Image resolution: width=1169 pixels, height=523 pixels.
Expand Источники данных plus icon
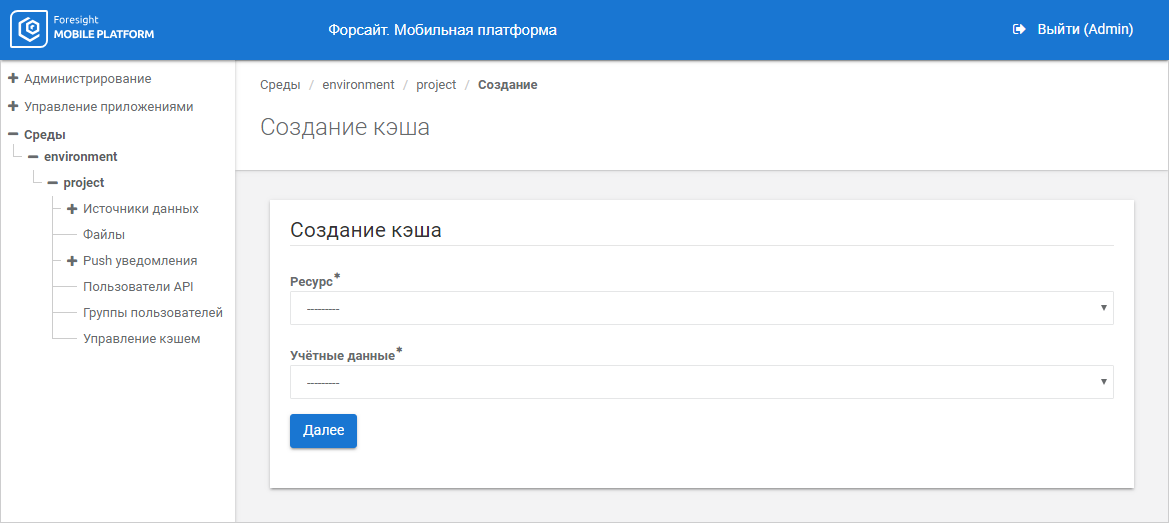pyautogui.click(x=72, y=209)
